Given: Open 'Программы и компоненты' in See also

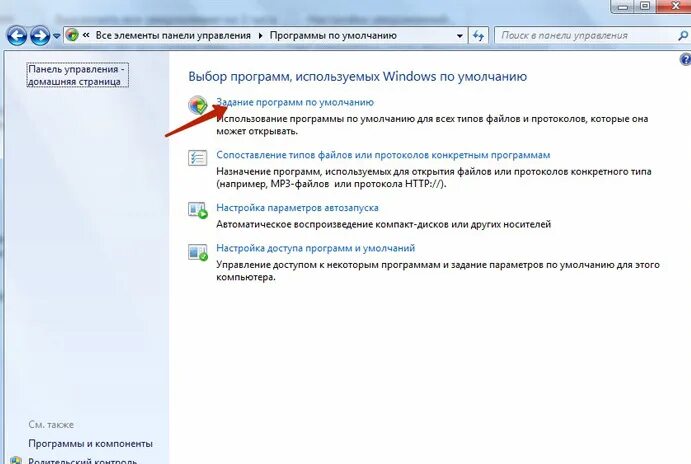Looking at the screenshot, I should pyautogui.click(x=90, y=444).
